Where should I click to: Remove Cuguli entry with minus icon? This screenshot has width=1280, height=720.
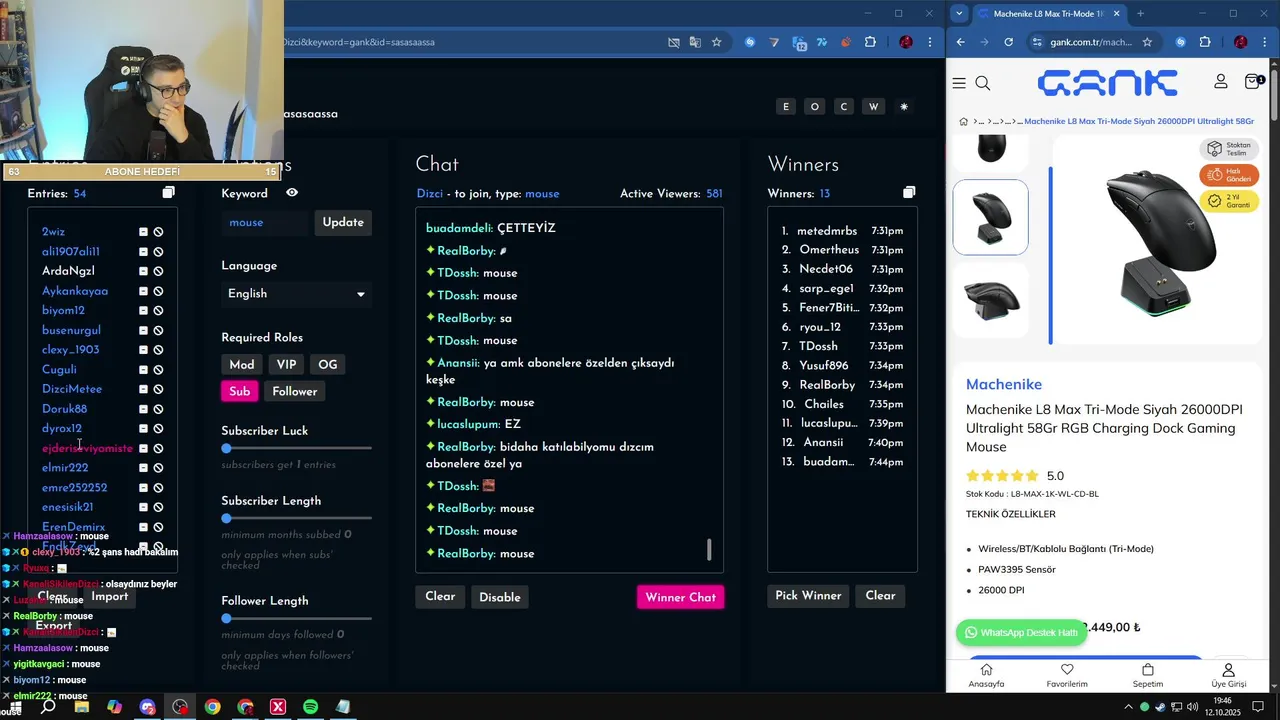143,369
